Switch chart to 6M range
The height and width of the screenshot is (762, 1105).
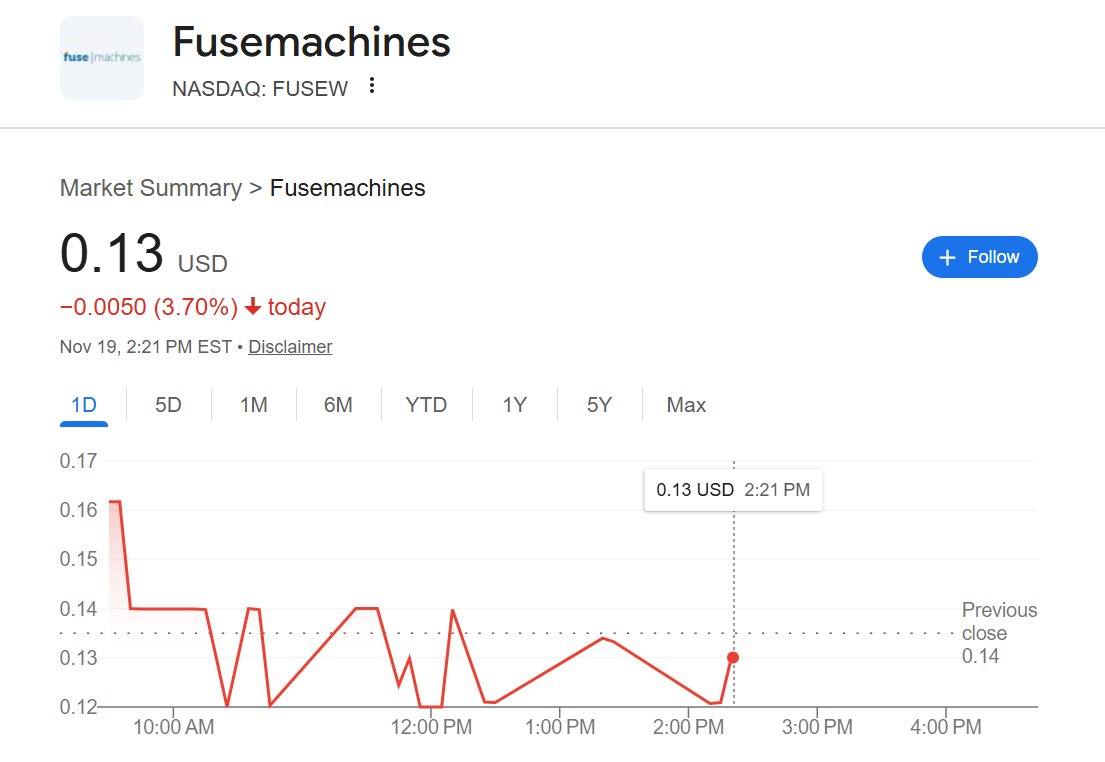pos(338,405)
